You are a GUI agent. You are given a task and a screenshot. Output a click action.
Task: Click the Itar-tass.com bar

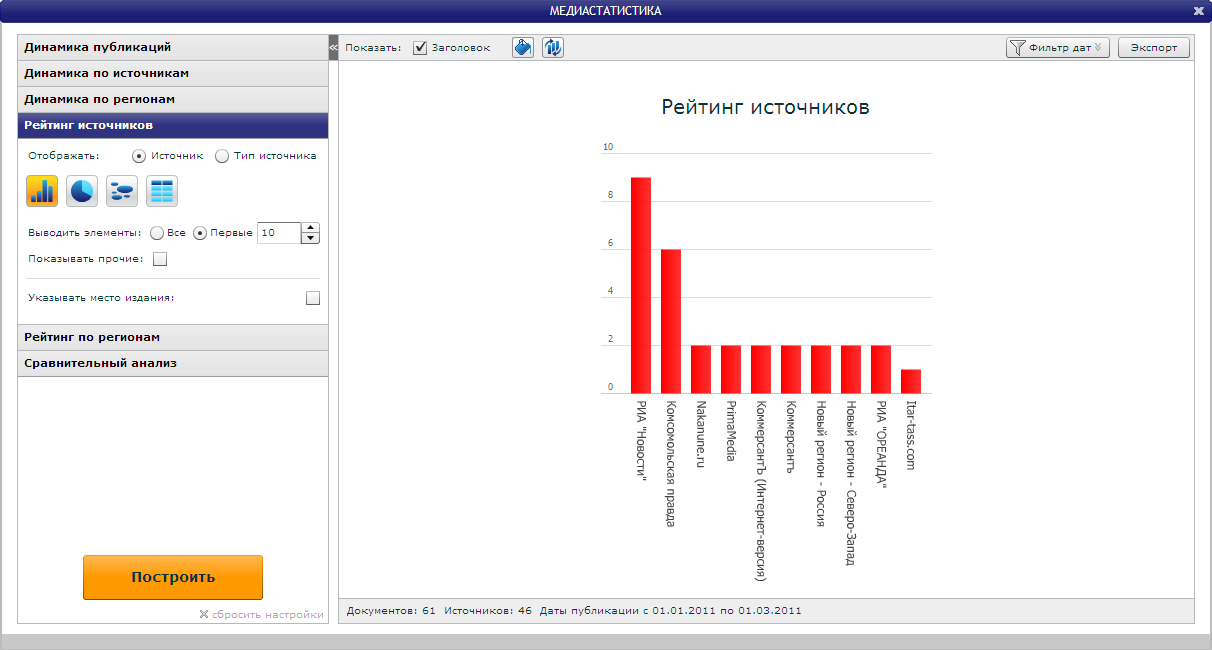point(911,381)
